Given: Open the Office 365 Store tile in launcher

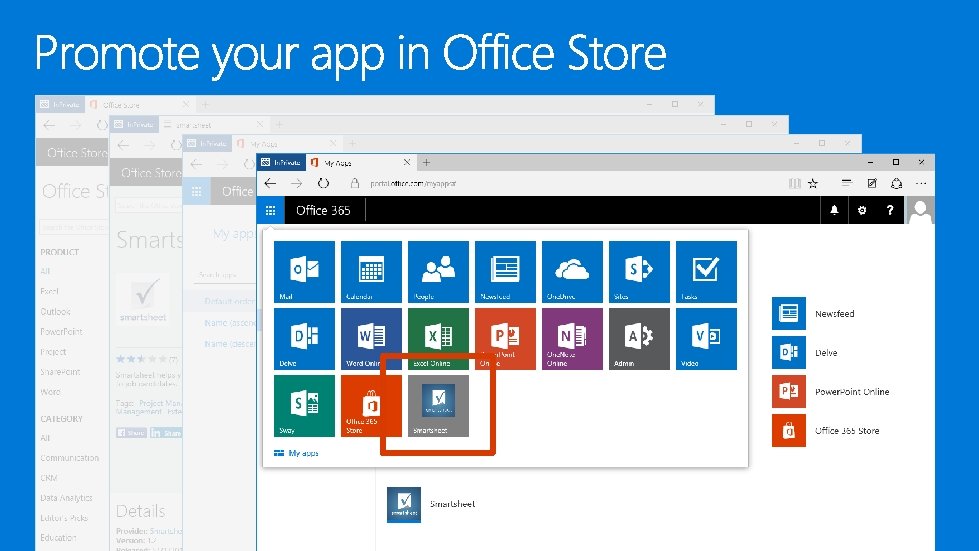Looking at the screenshot, I should [x=371, y=406].
